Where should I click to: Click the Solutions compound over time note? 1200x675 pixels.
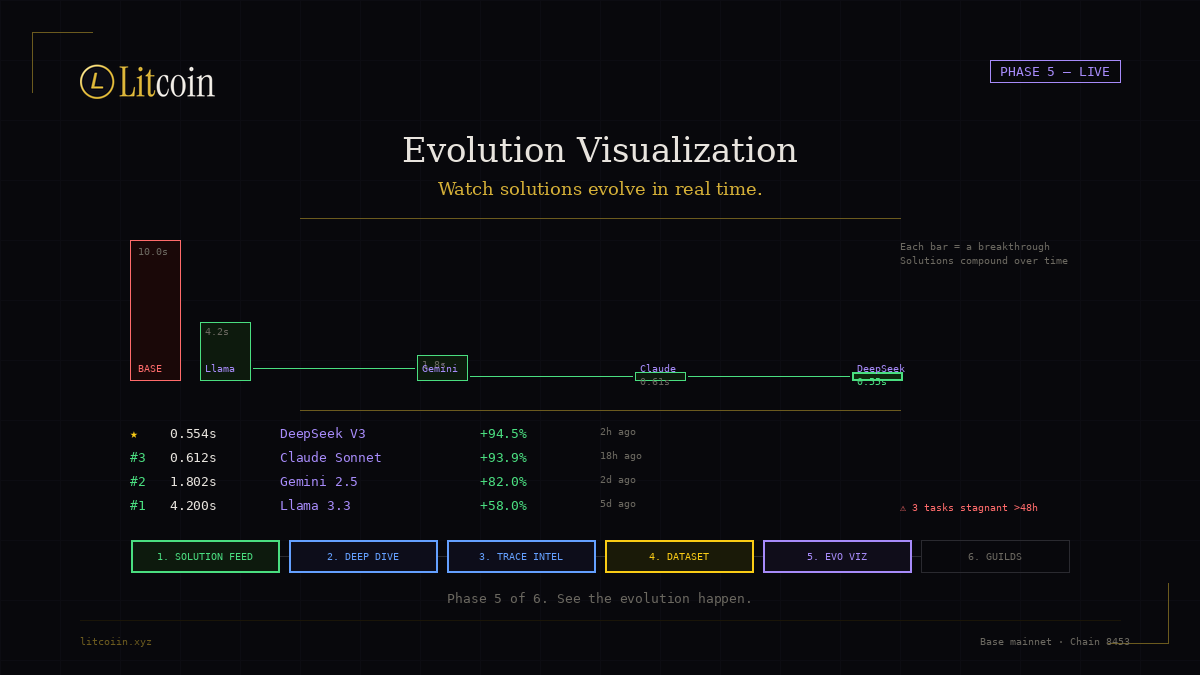tap(984, 261)
